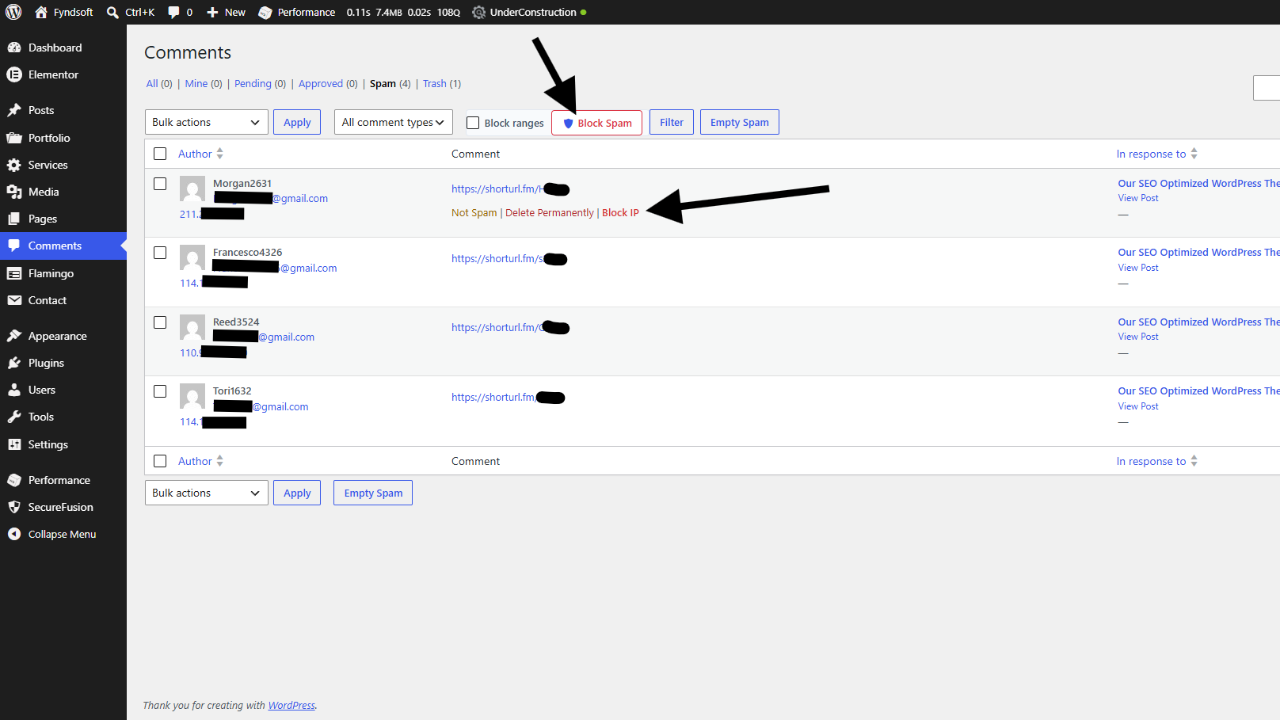Open View Post for Francesco4326 comment

(x=1138, y=268)
